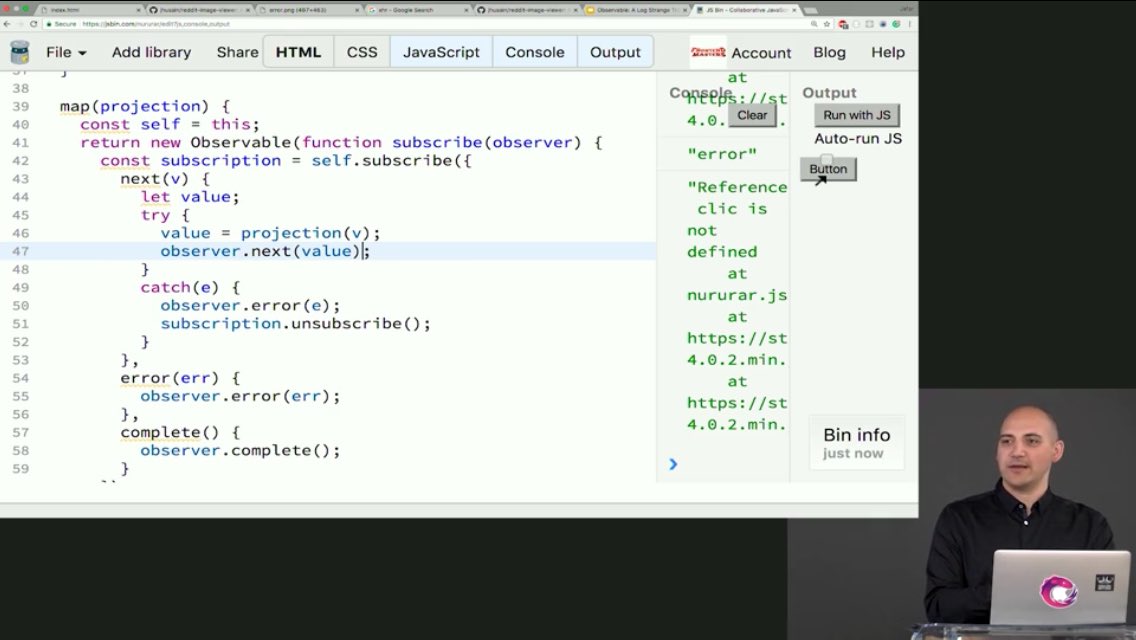Click the "Reference" error message text

point(737,187)
